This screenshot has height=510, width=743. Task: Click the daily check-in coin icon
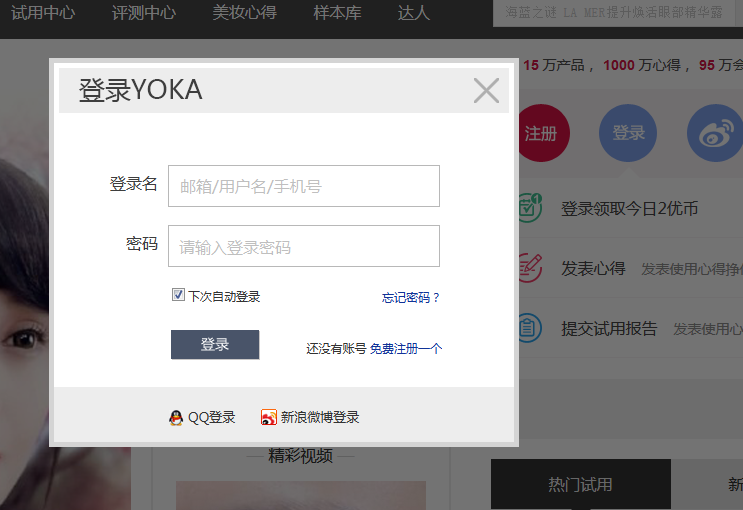coord(529,208)
